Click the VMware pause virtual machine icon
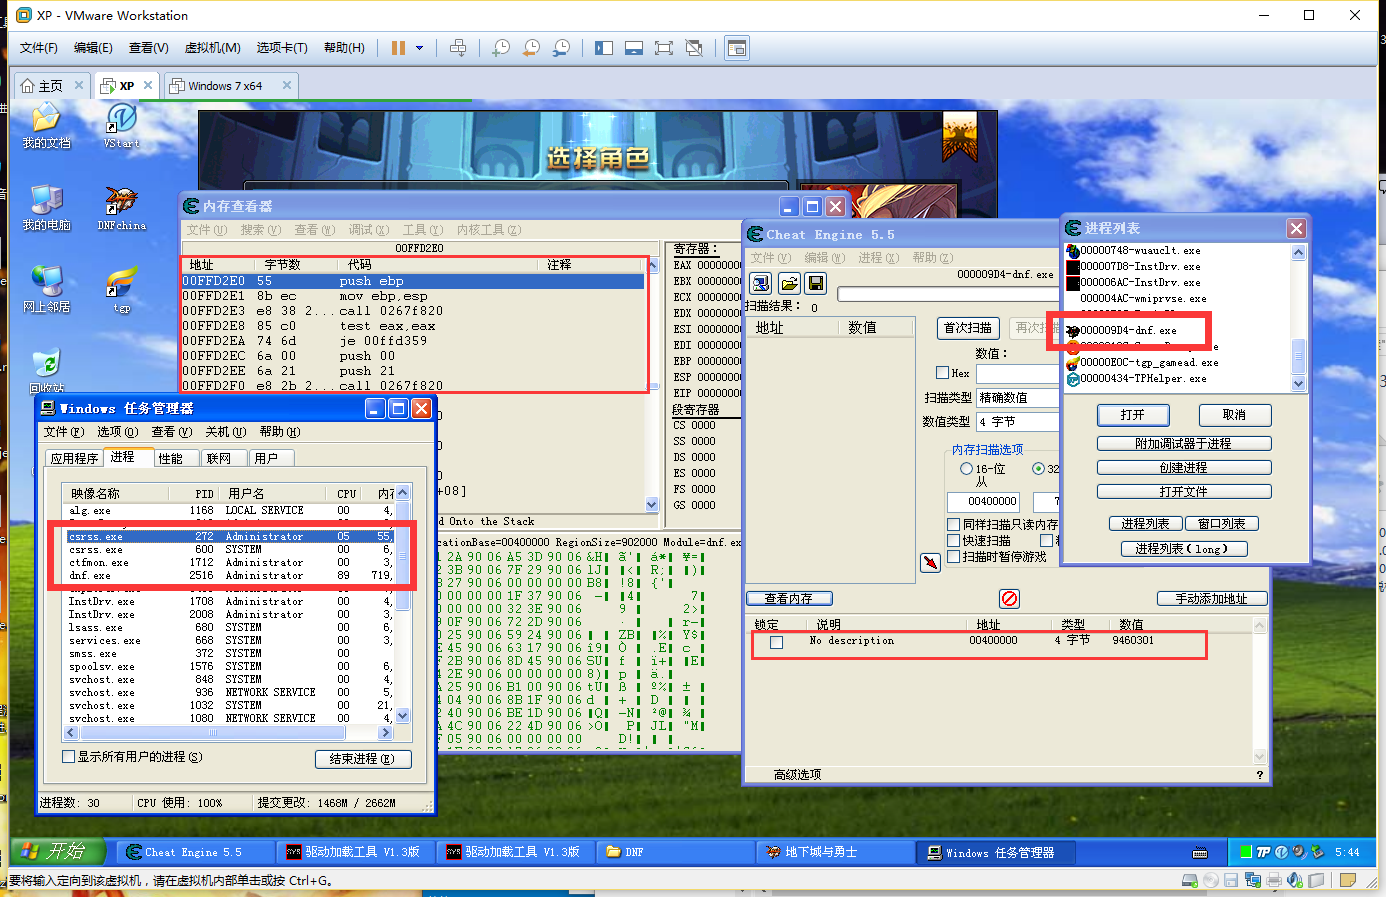Screen dimensions: 1386x897 (x=398, y=48)
